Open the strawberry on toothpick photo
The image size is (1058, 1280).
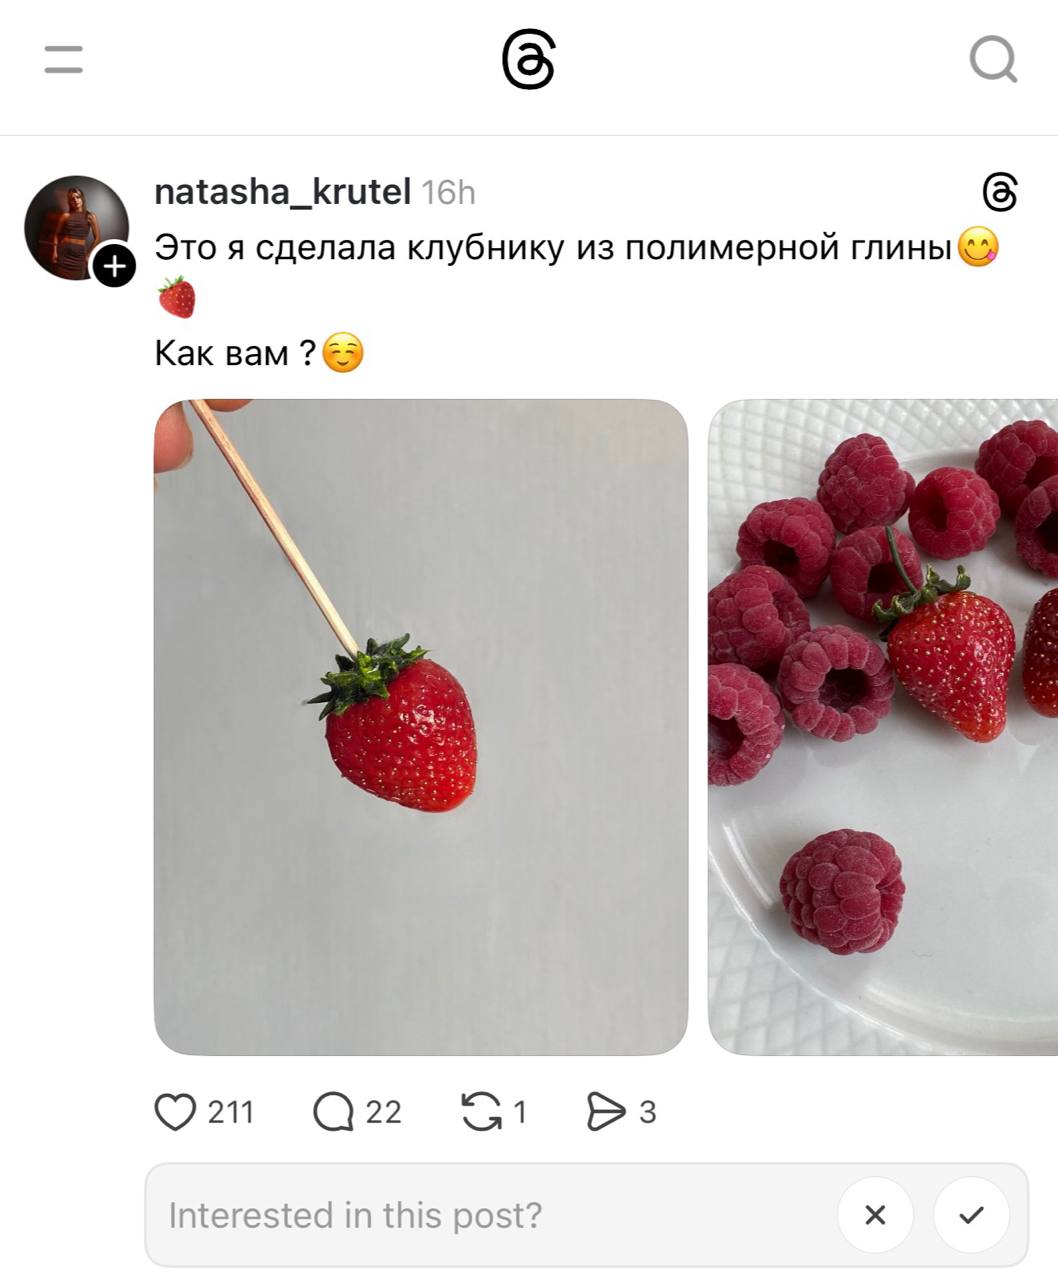coord(421,727)
